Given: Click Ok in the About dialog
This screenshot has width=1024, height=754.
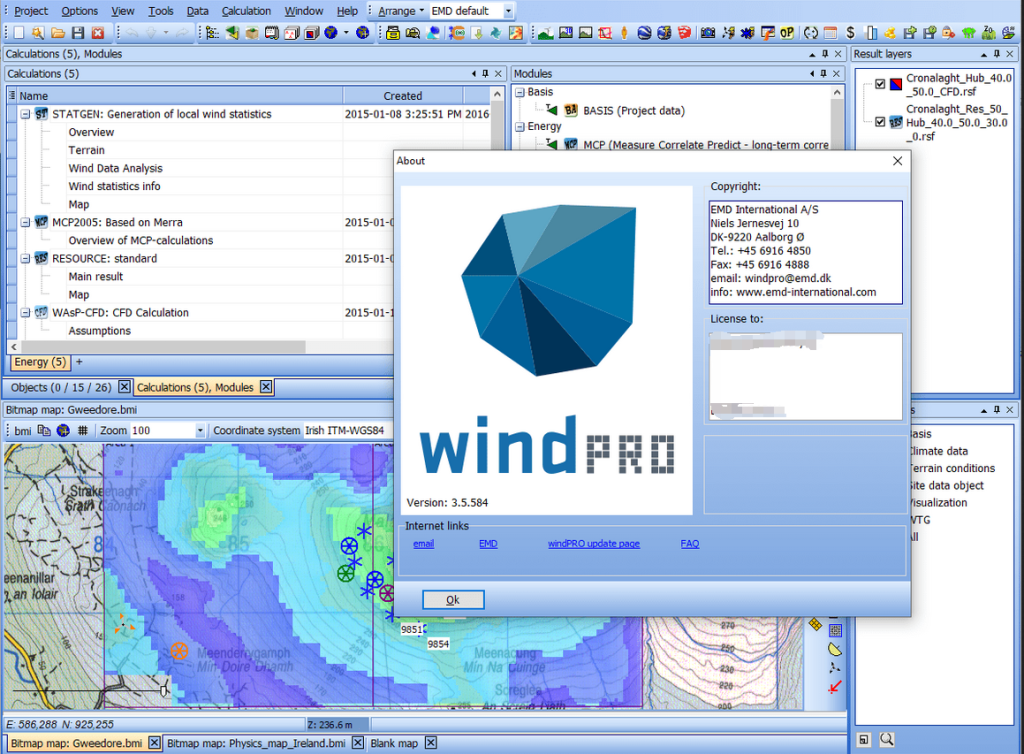Looking at the screenshot, I should pos(453,599).
